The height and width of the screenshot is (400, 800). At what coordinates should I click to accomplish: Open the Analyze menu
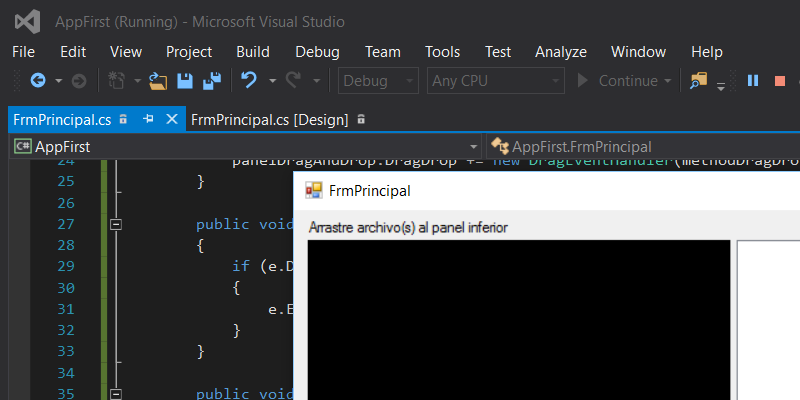[x=561, y=52]
